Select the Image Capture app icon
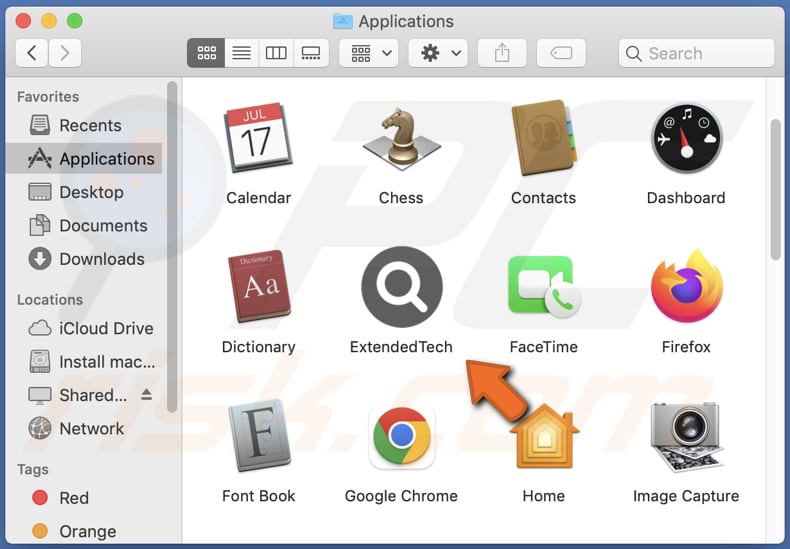This screenshot has height=549, width=790. click(x=686, y=436)
